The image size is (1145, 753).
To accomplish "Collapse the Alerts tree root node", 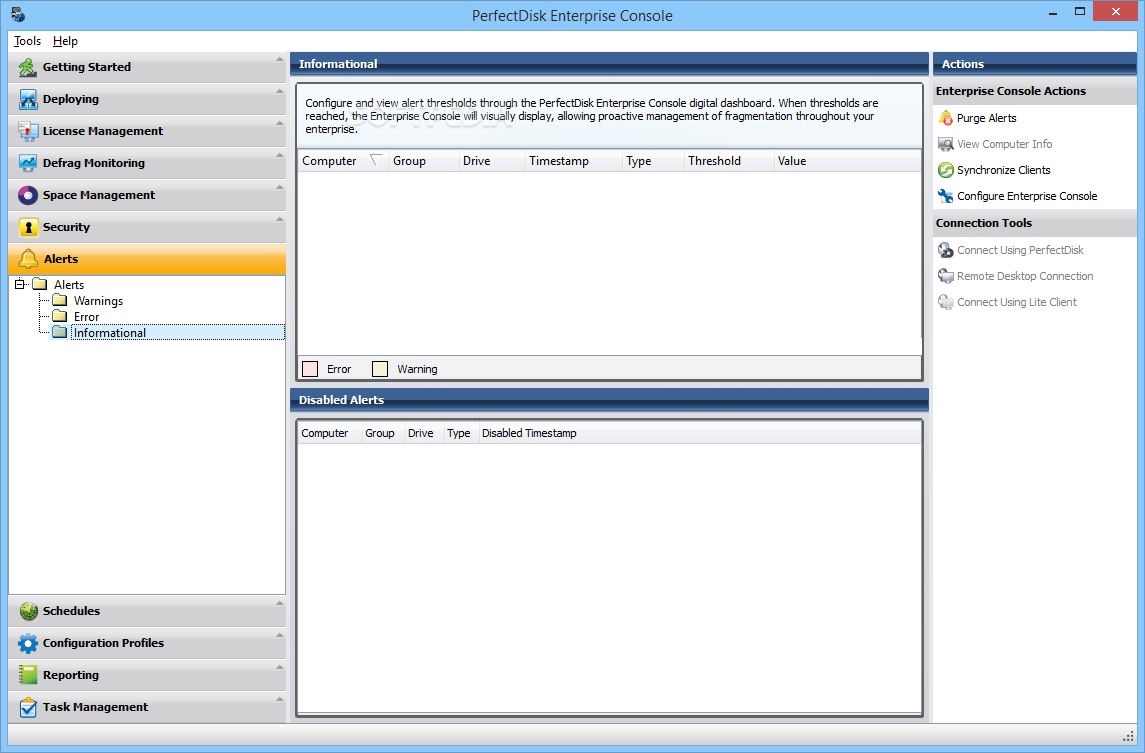I will pyautogui.click(x=20, y=284).
